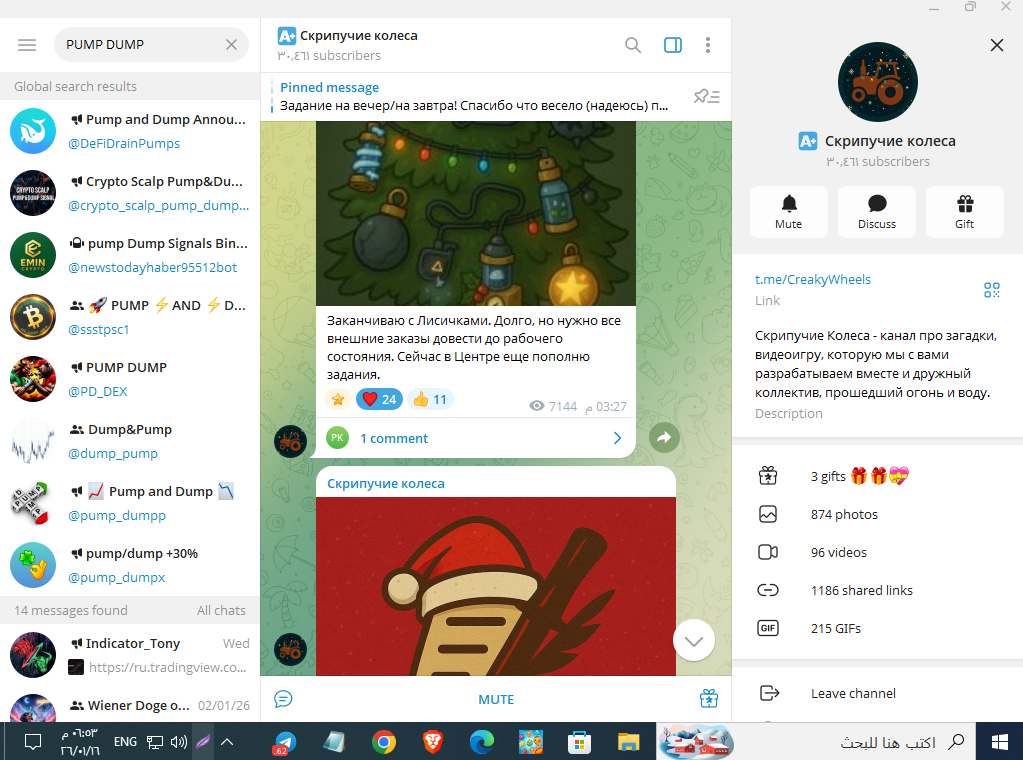Click the tractor channel profile avatar
Viewport: 1023px width, 760px height.
(x=877, y=82)
